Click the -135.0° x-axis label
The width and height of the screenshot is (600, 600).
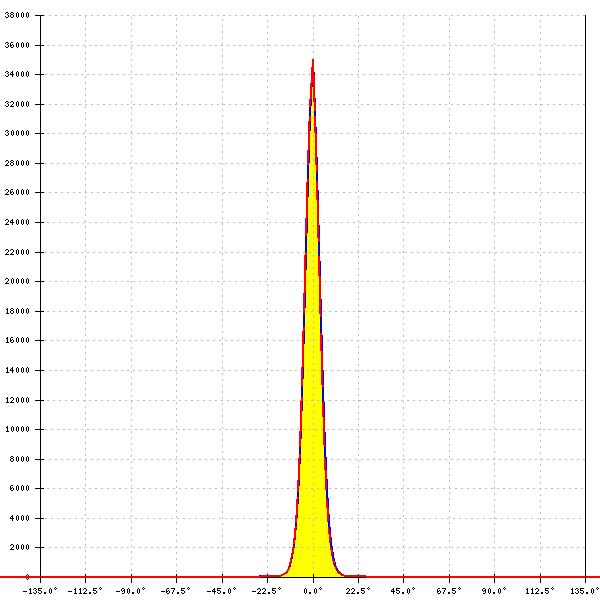(x=40, y=591)
